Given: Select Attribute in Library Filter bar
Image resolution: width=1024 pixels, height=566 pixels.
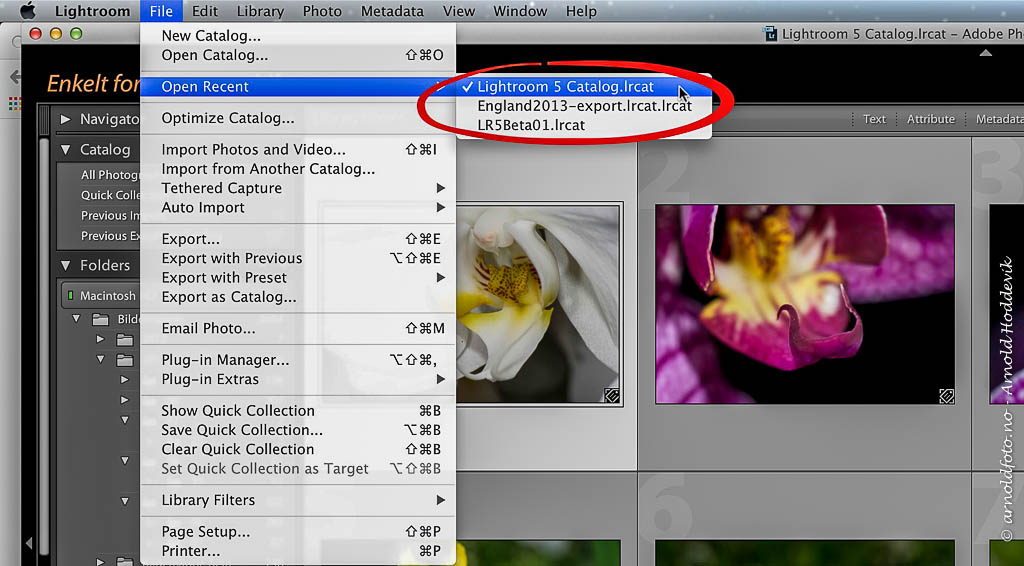Looking at the screenshot, I should (931, 119).
